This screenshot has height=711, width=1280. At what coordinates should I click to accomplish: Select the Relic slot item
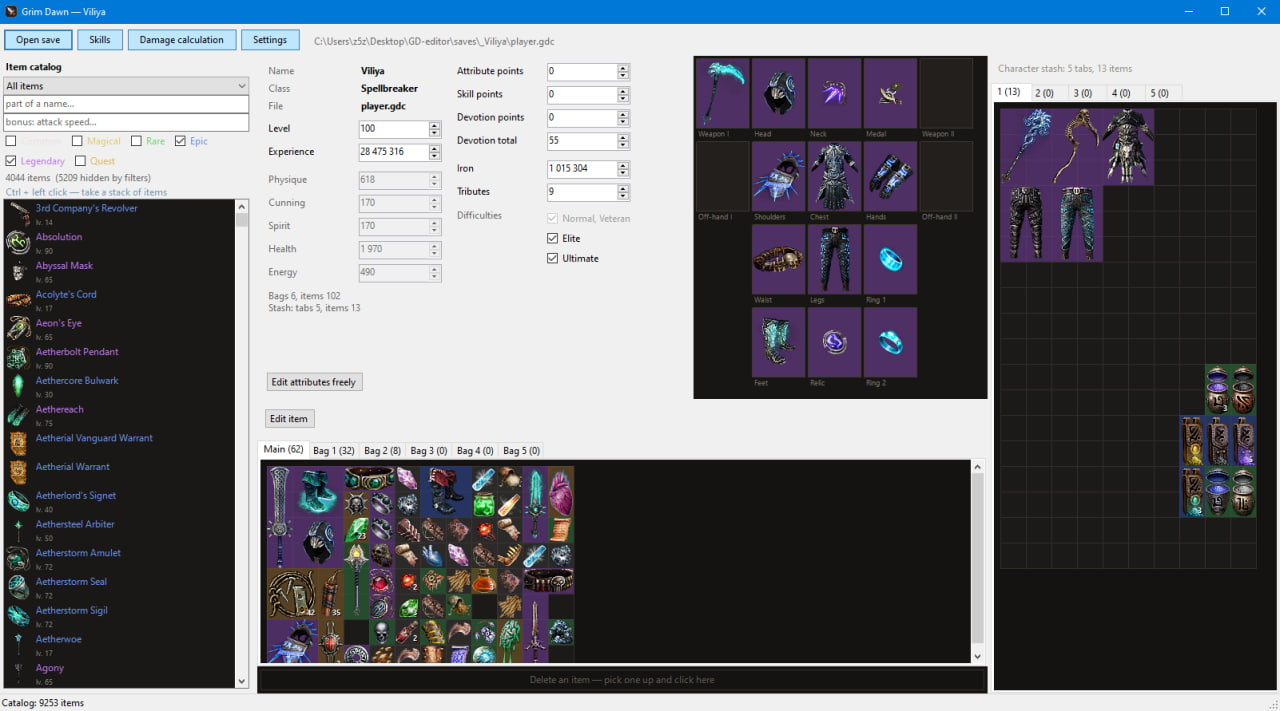[834, 342]
